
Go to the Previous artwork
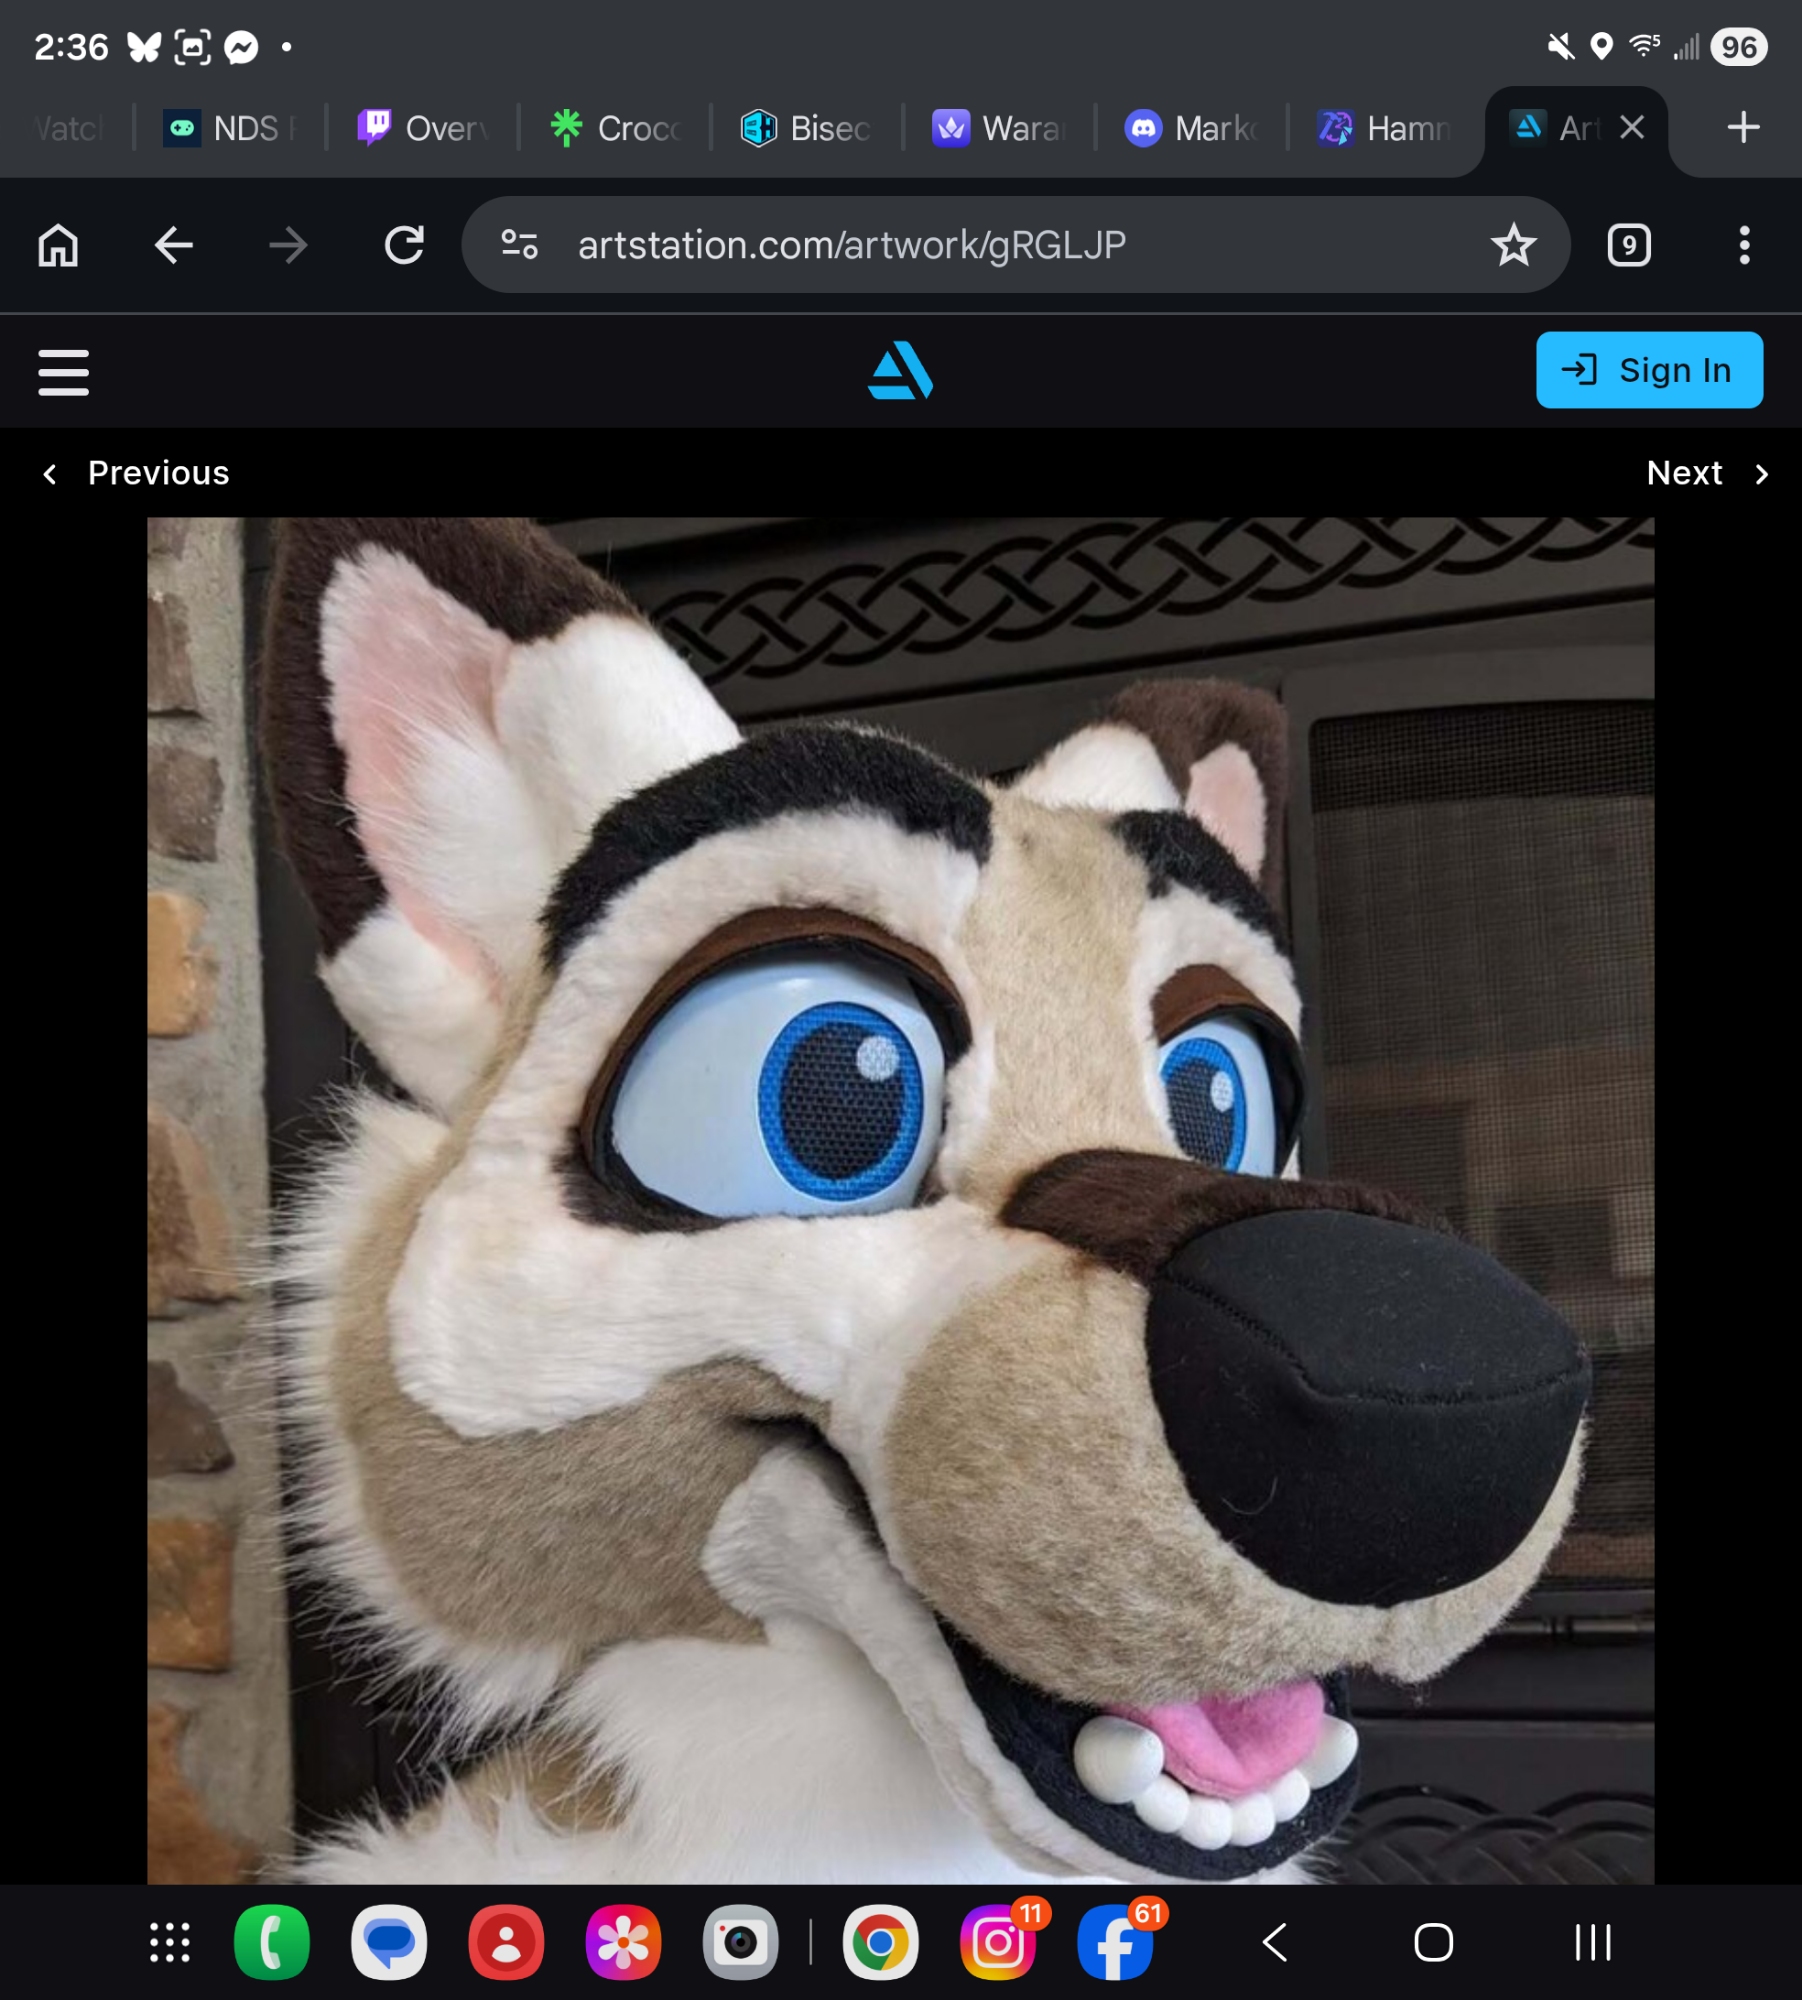pos(136,473)
